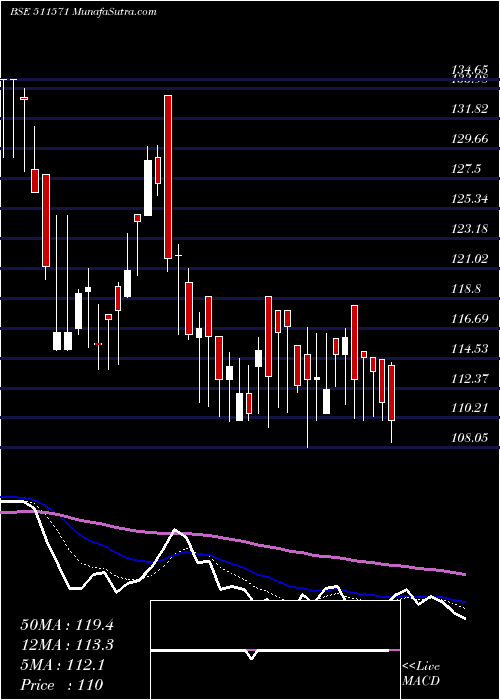Click the BSE 511571 MunafaSutra.com title

(83, 12)
